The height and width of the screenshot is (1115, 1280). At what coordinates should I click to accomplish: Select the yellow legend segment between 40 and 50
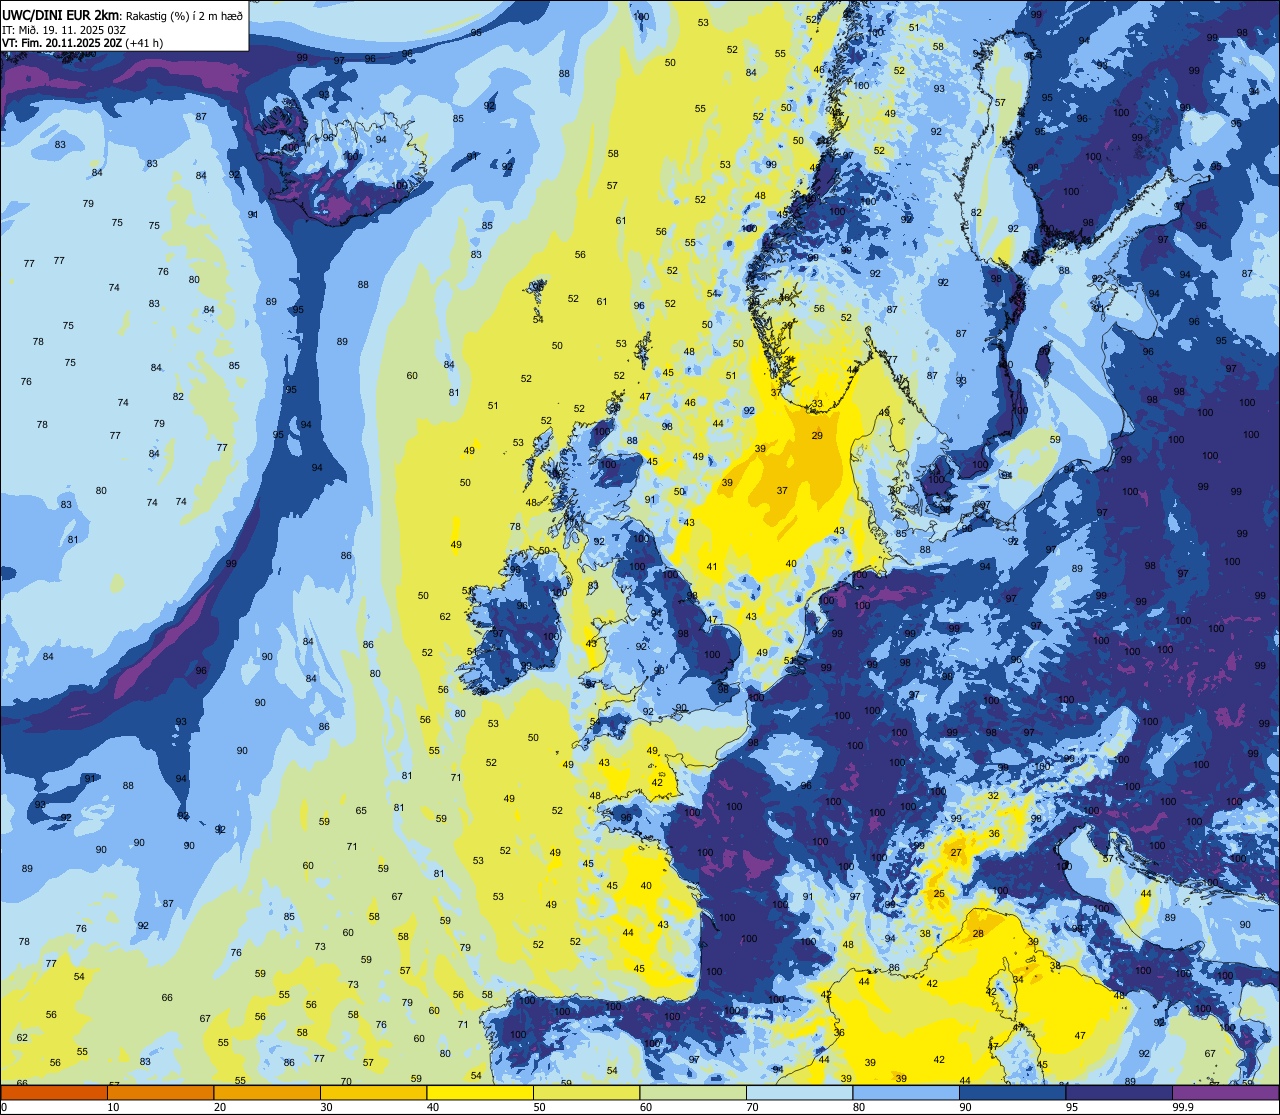click(480, 1092)
